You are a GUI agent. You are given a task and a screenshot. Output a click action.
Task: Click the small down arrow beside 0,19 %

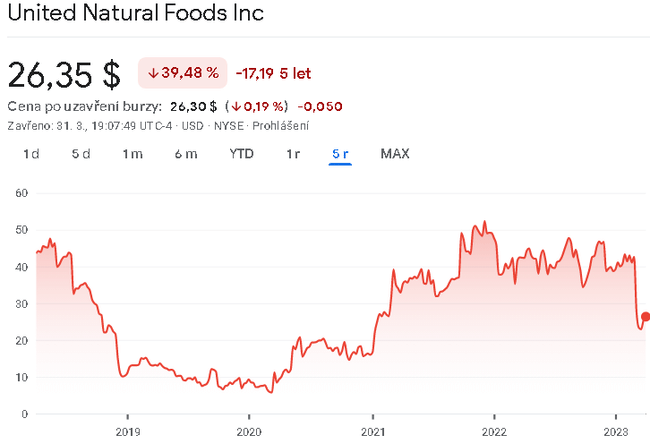coord(233,106)
